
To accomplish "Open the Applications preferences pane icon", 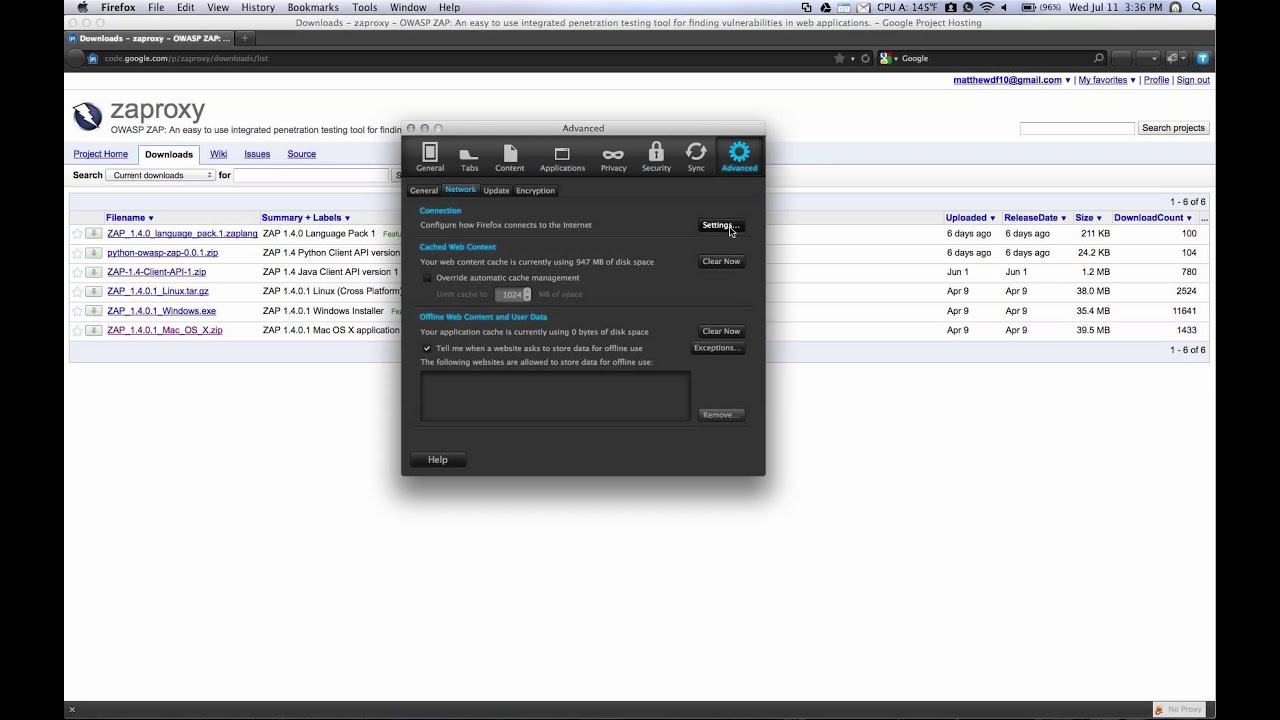I will tap(562, 157).
